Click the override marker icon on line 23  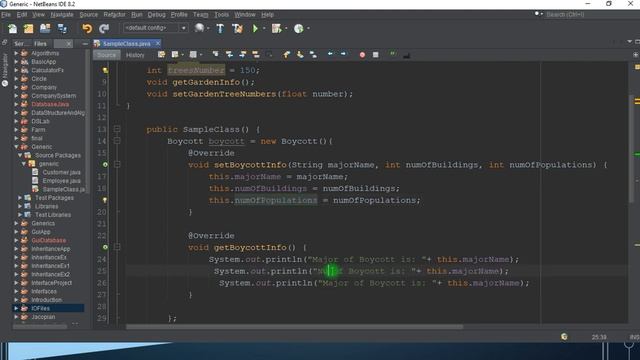pyautogui.click(x=105, y=247)
